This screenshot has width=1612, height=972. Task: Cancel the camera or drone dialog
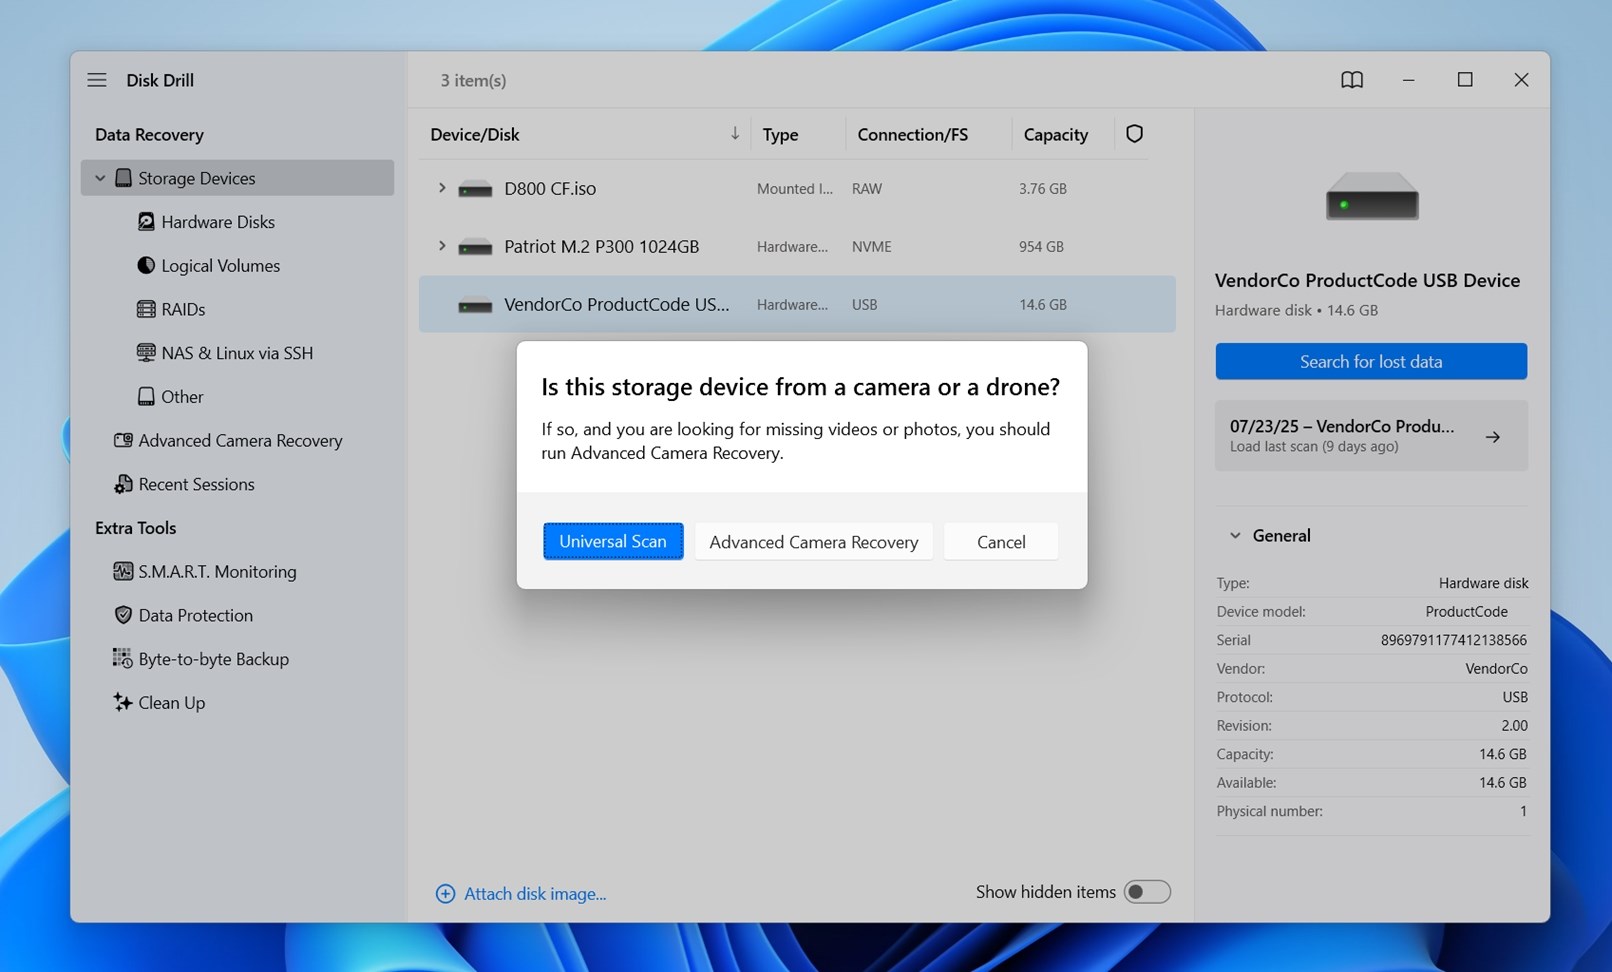click(x=1001, y=541)
